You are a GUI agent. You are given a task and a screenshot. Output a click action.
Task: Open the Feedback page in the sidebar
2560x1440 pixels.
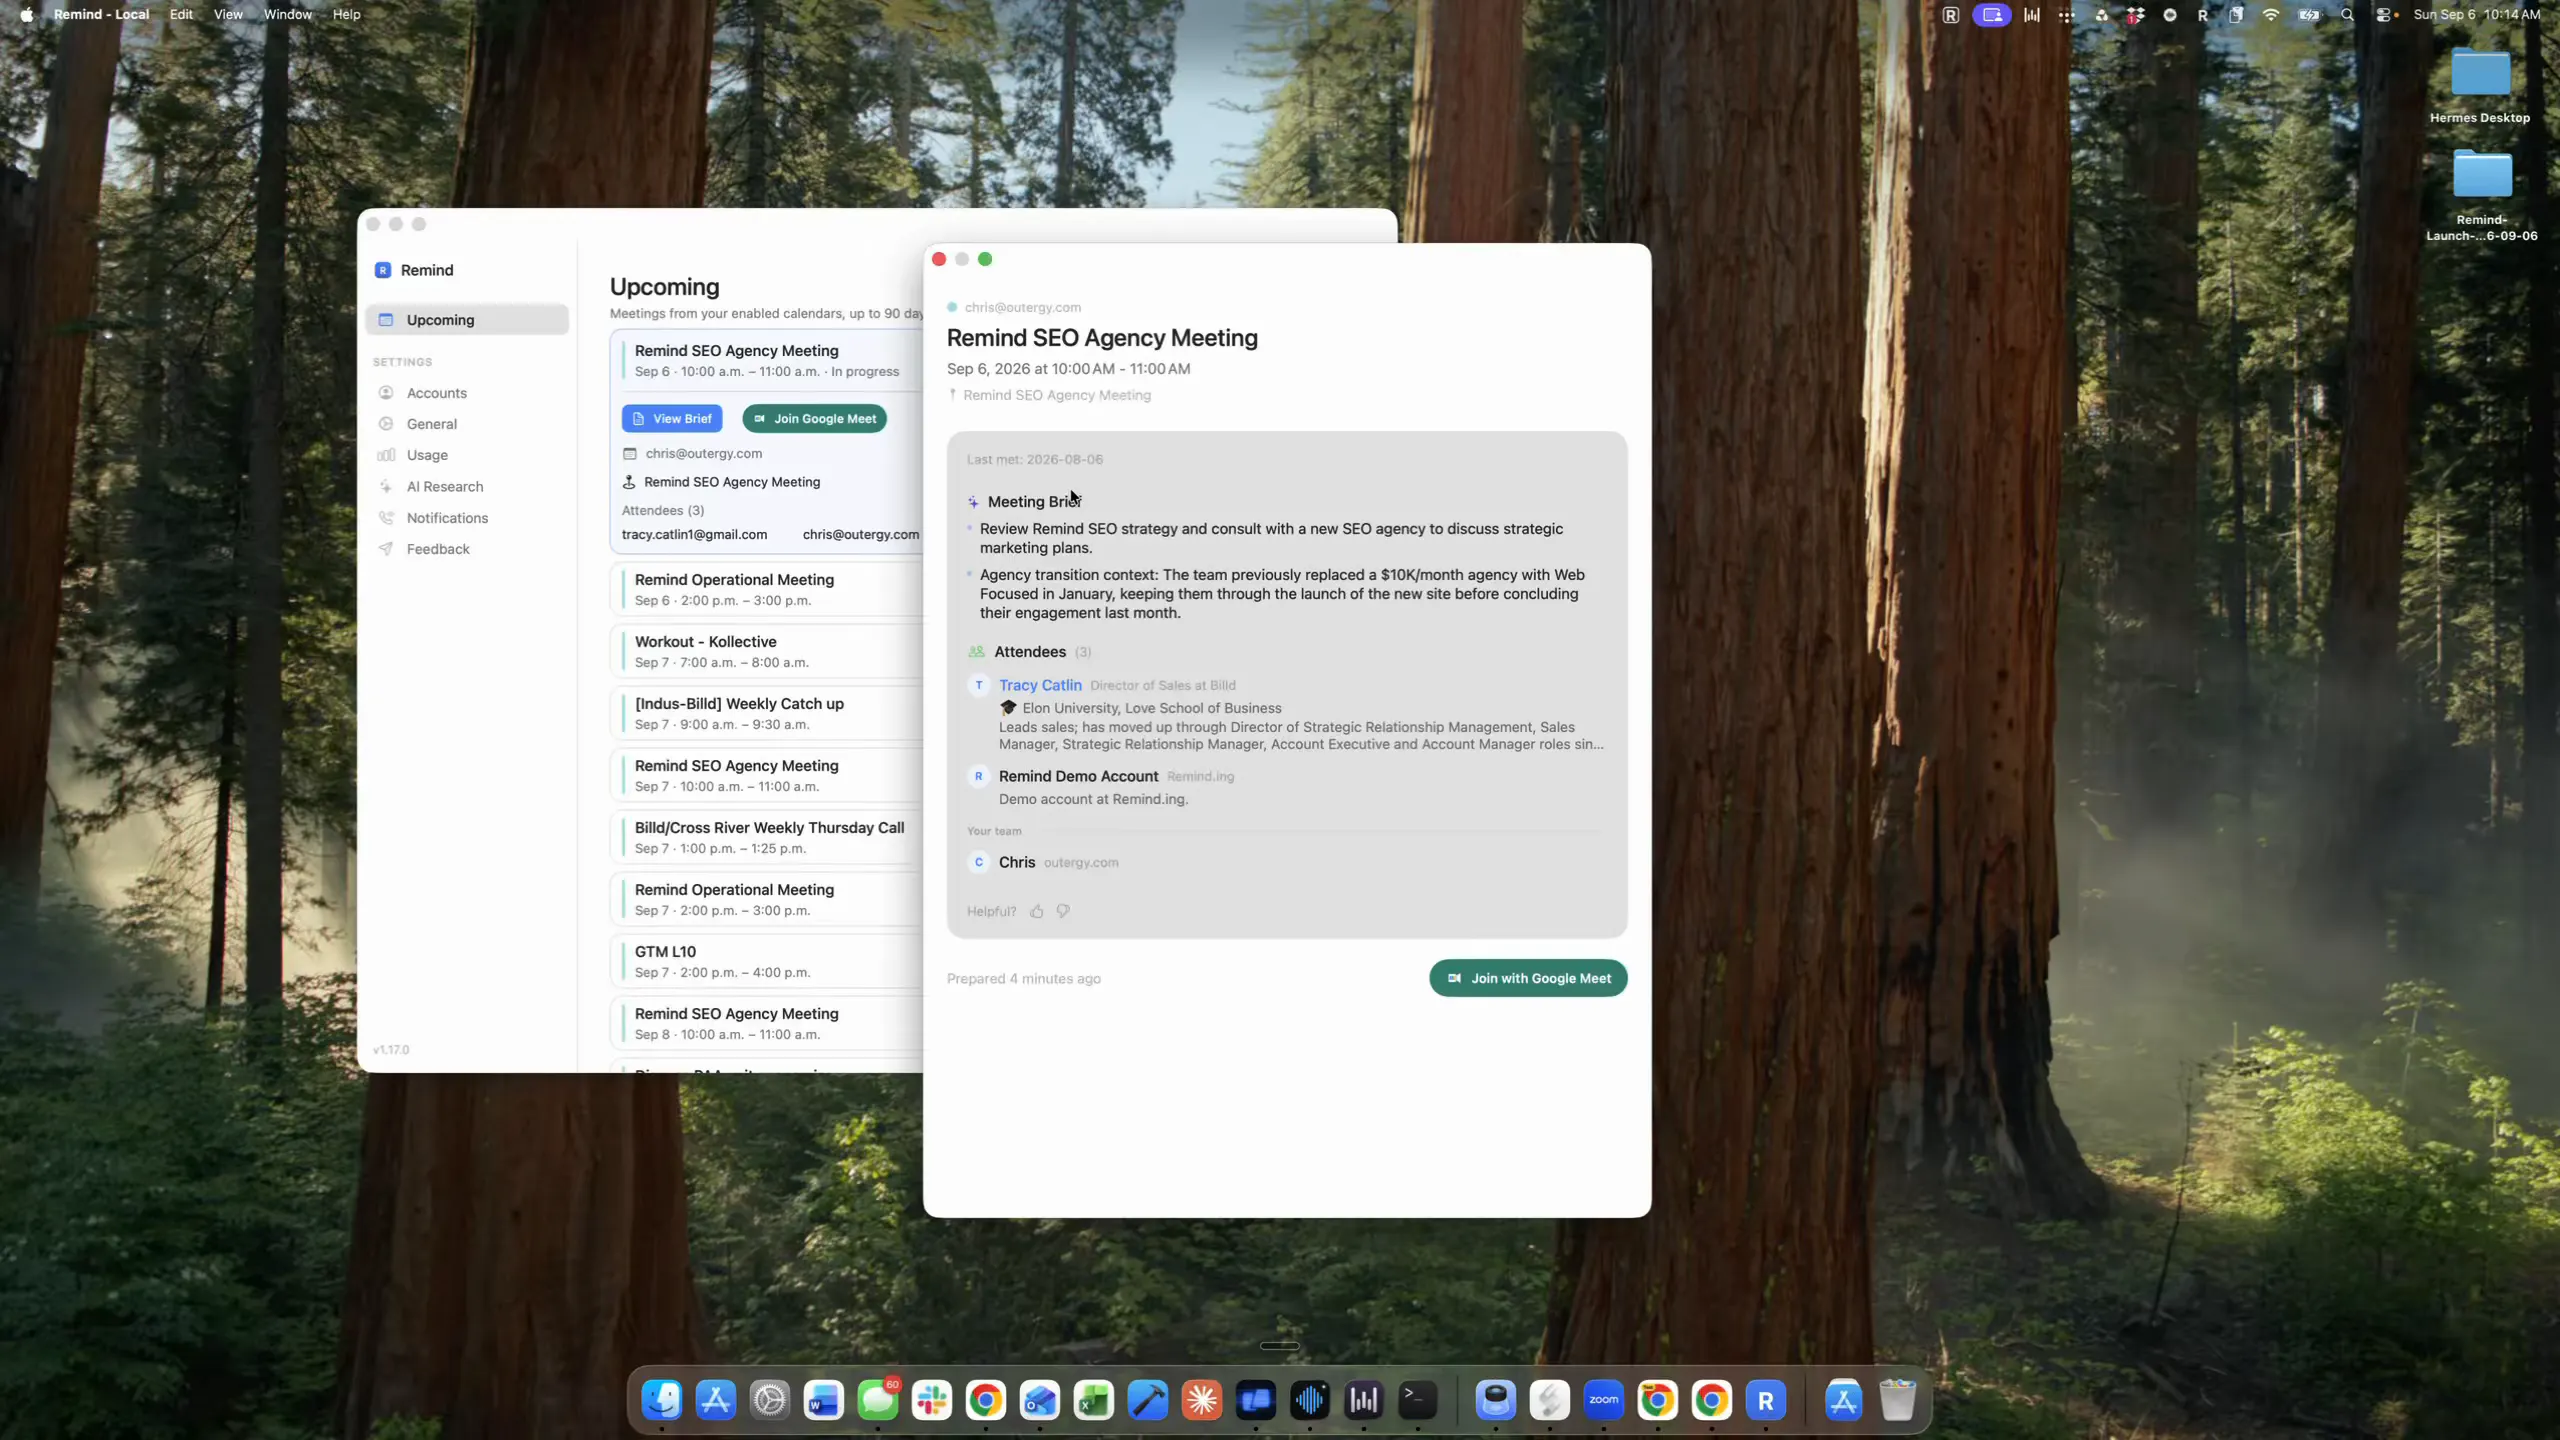click(437, 549)
